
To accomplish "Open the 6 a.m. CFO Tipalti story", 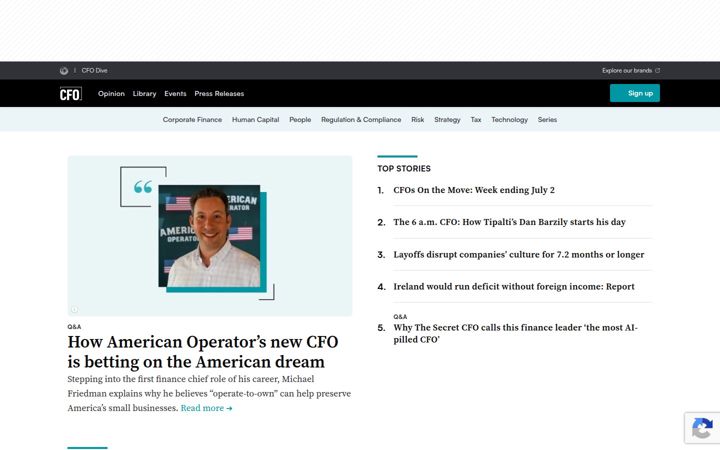I will [509, 222].
